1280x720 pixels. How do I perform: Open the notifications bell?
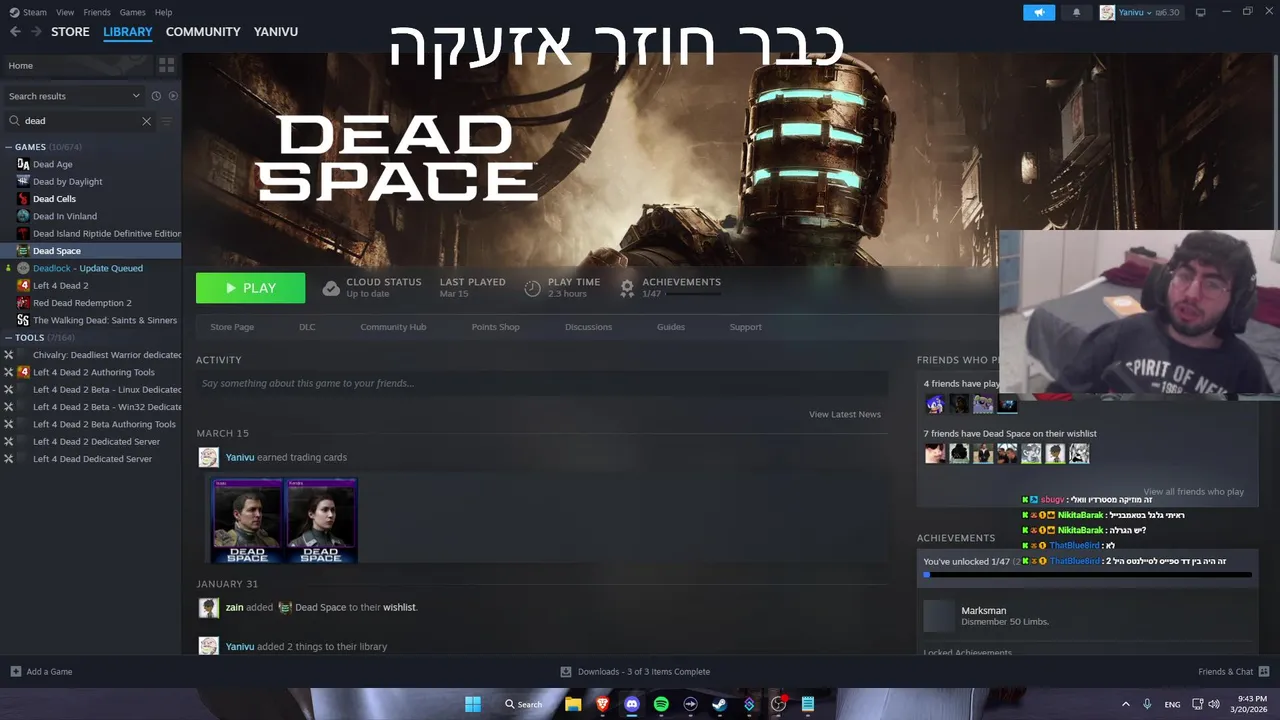[1077, 12]
